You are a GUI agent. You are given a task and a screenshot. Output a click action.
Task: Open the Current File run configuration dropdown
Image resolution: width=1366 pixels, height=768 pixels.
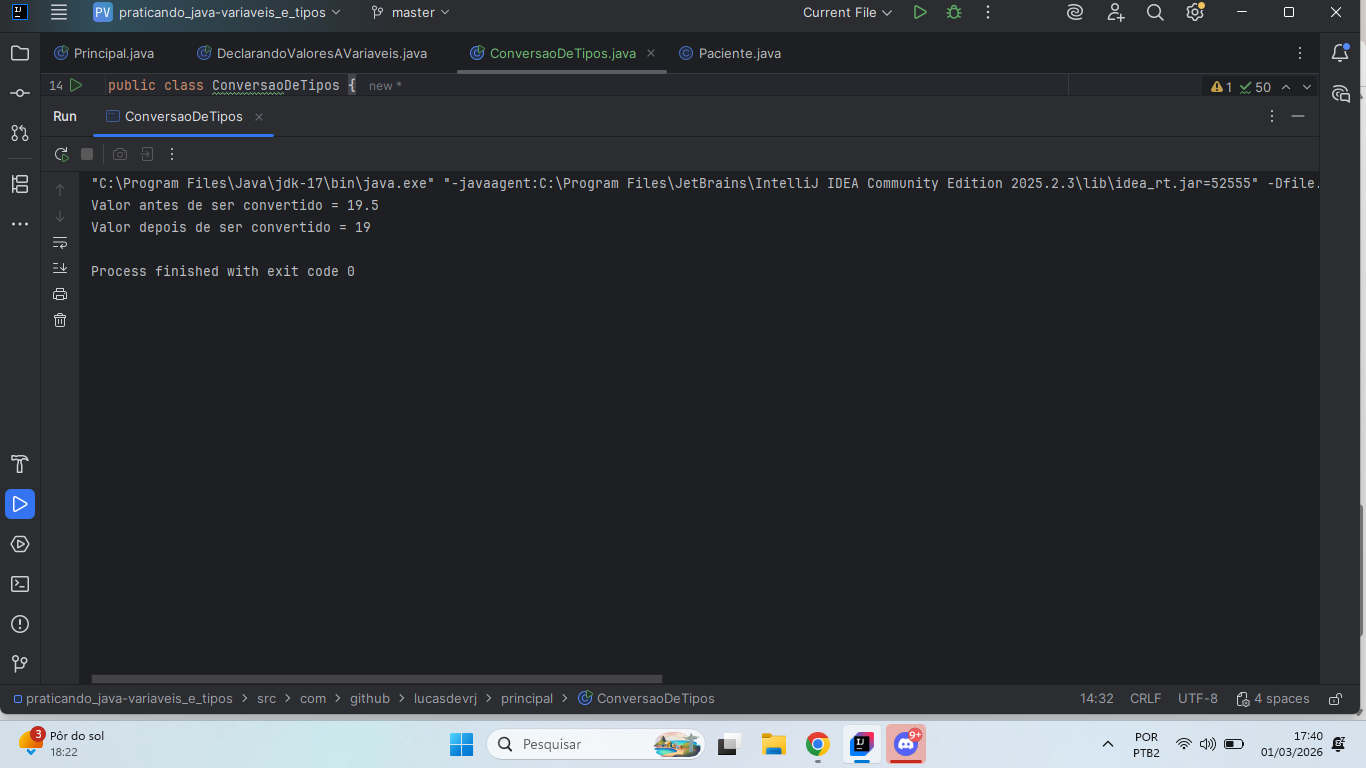coord(846,13)
